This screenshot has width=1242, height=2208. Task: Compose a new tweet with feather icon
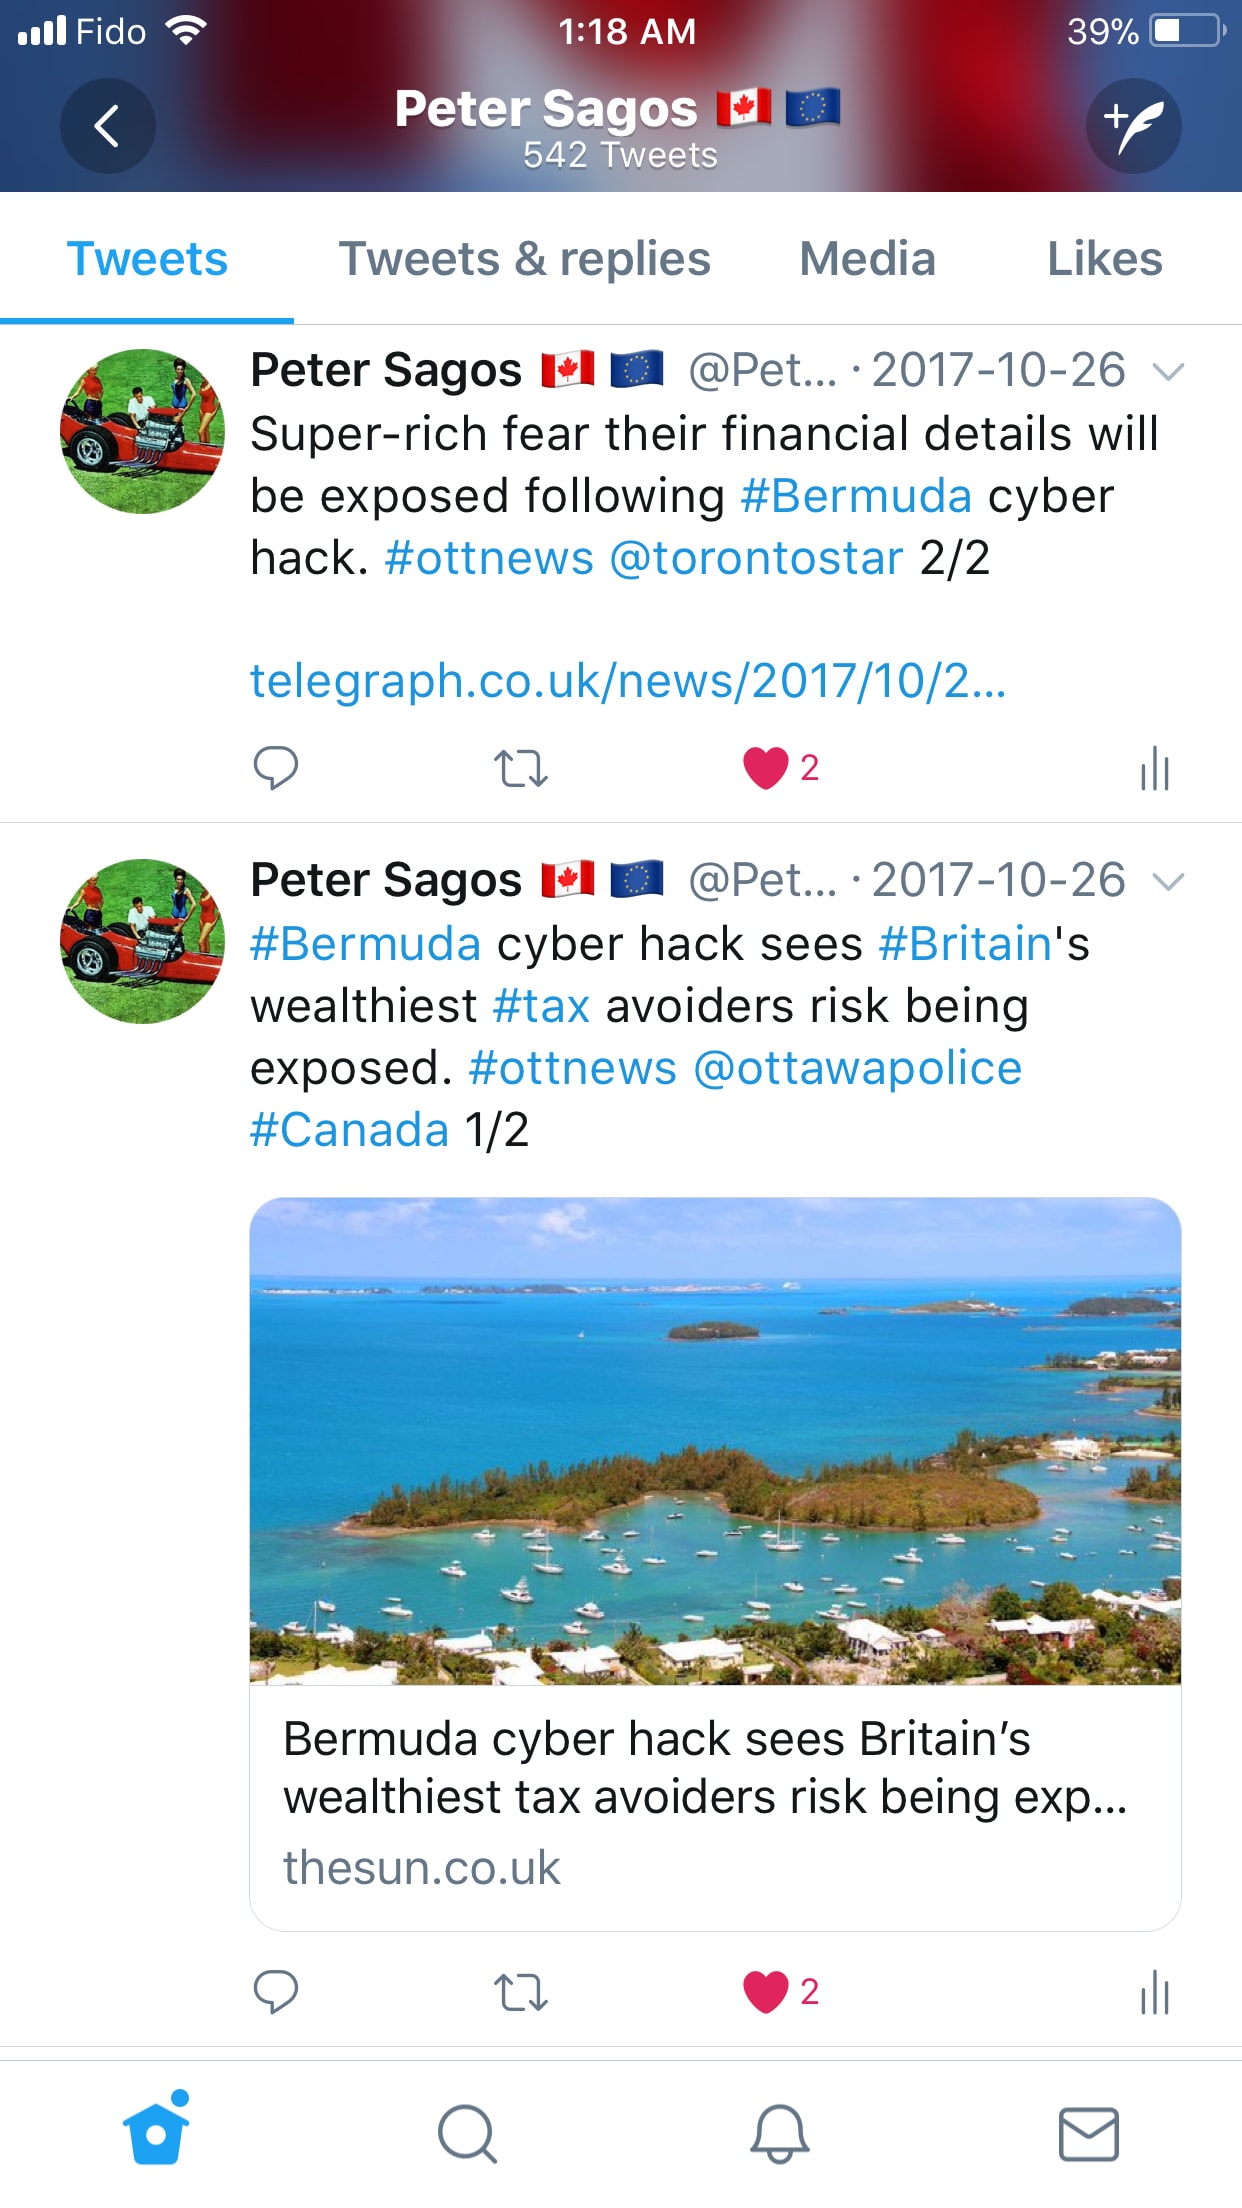(1134, 126)
